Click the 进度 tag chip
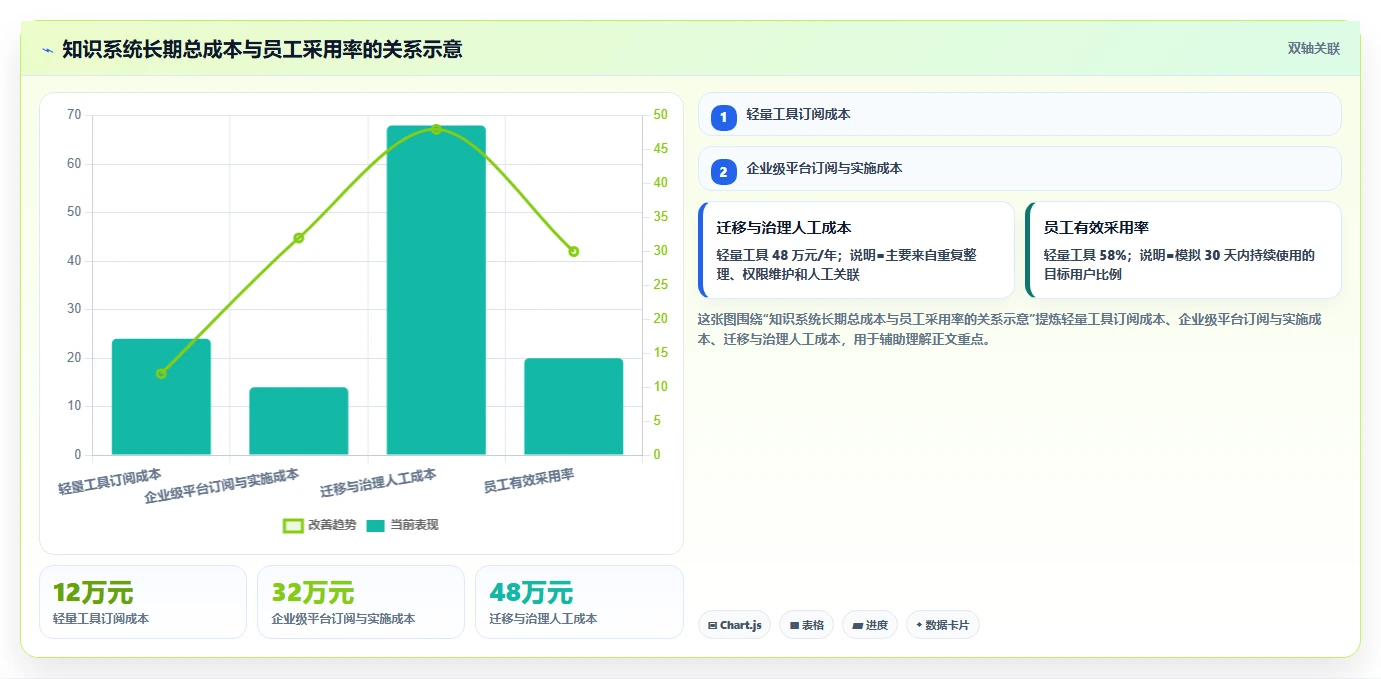 tap(870, 625)
